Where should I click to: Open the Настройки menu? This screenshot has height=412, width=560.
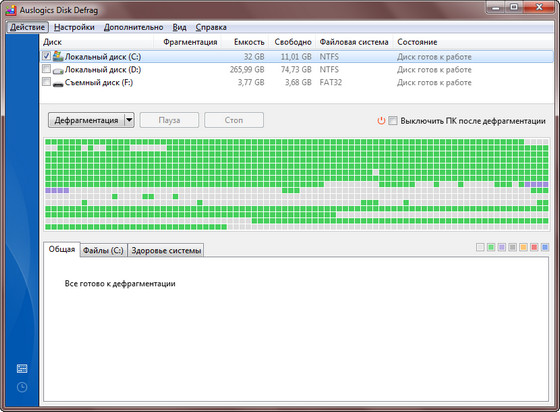pyautogui.click(x=74, y=27)
